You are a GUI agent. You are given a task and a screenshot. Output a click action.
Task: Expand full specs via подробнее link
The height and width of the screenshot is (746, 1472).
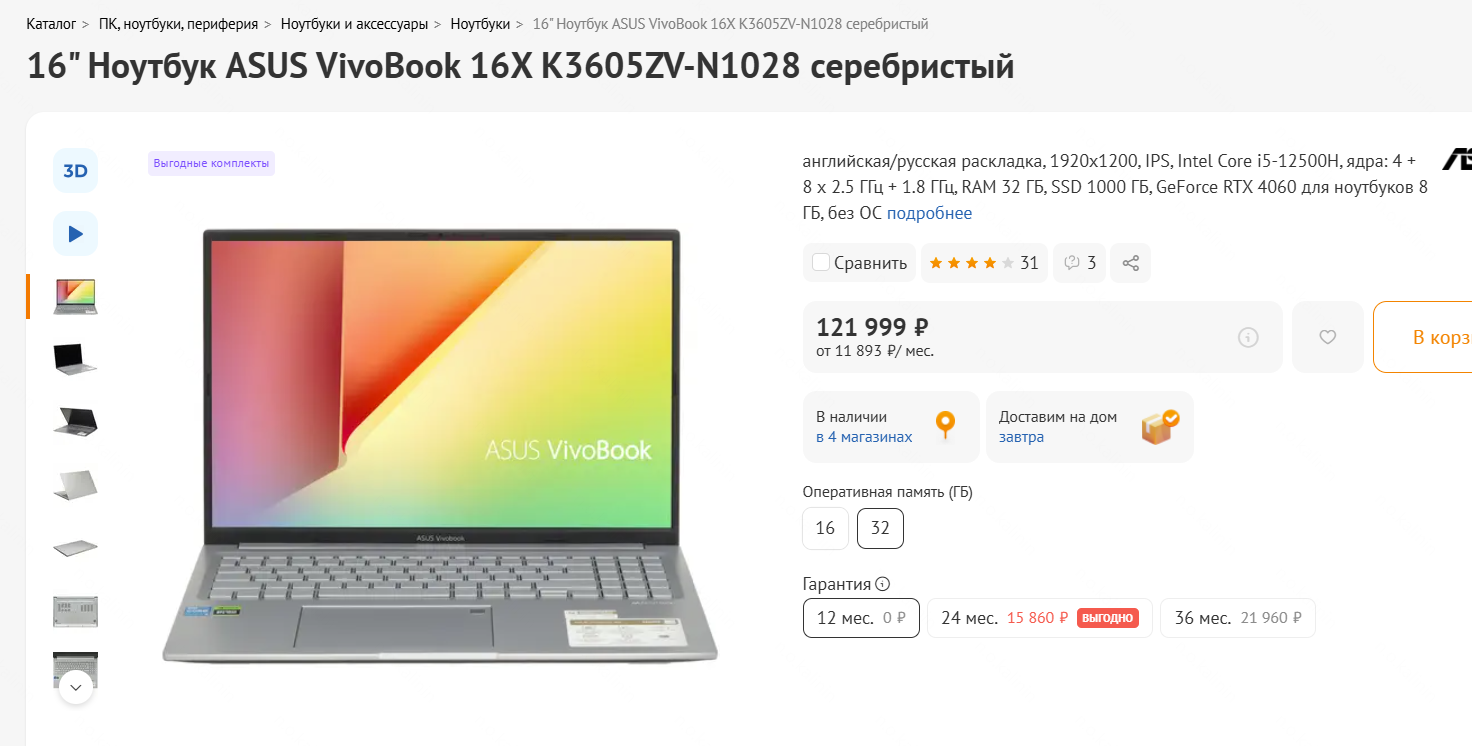click(929, 213)
